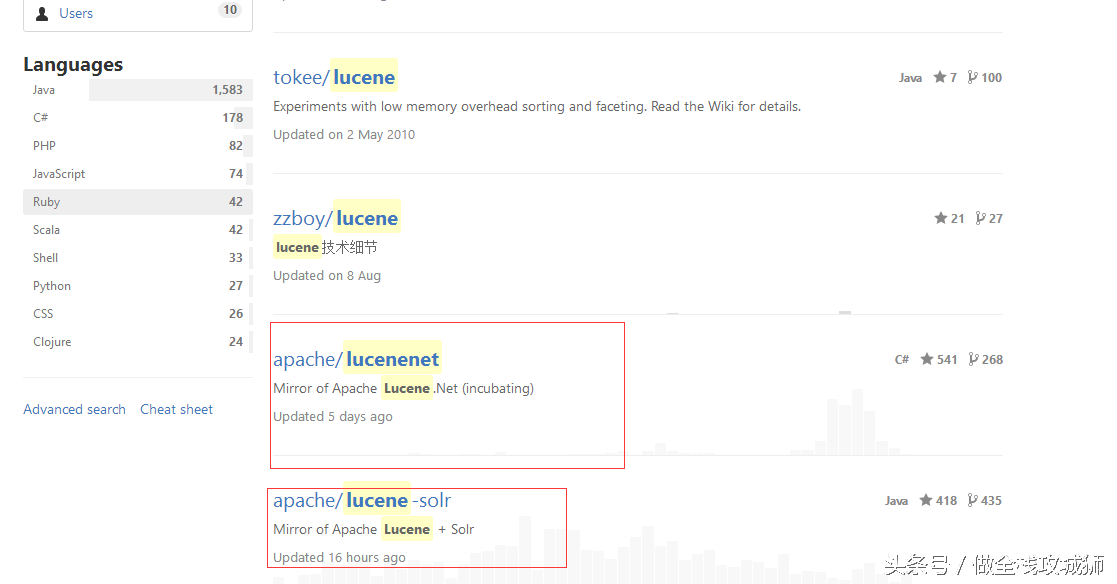Image resolution: width=1117 pixels, height=584 pixels.
Task: Filter results by Scala language
Action: click(137, 229)
